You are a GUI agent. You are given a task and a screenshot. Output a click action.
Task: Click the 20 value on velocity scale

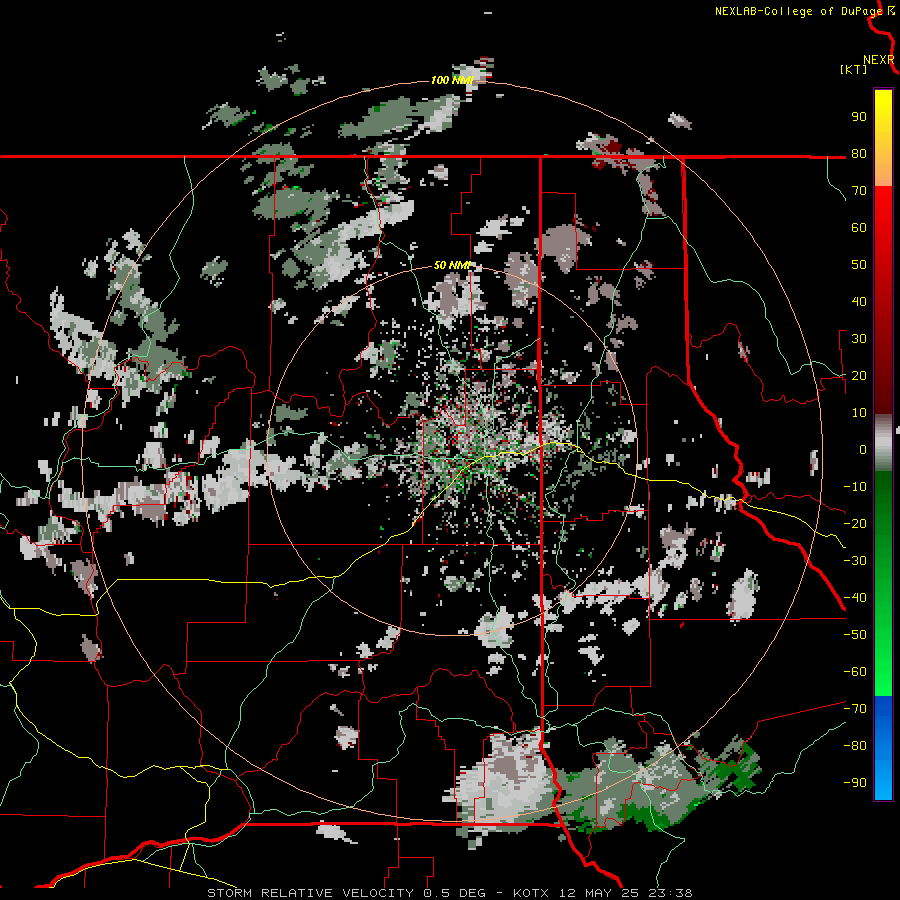pyautogui.click(x=859, y=376)
